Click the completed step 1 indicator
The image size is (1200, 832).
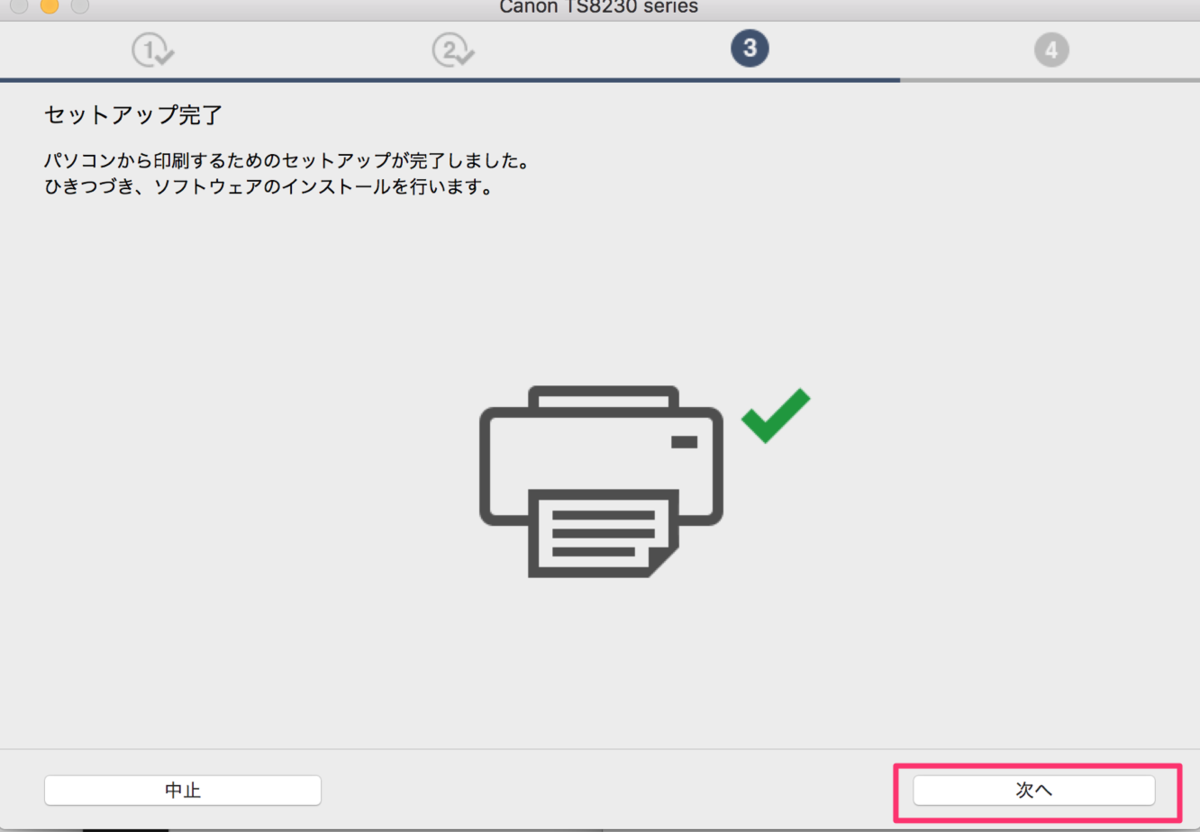152,48
